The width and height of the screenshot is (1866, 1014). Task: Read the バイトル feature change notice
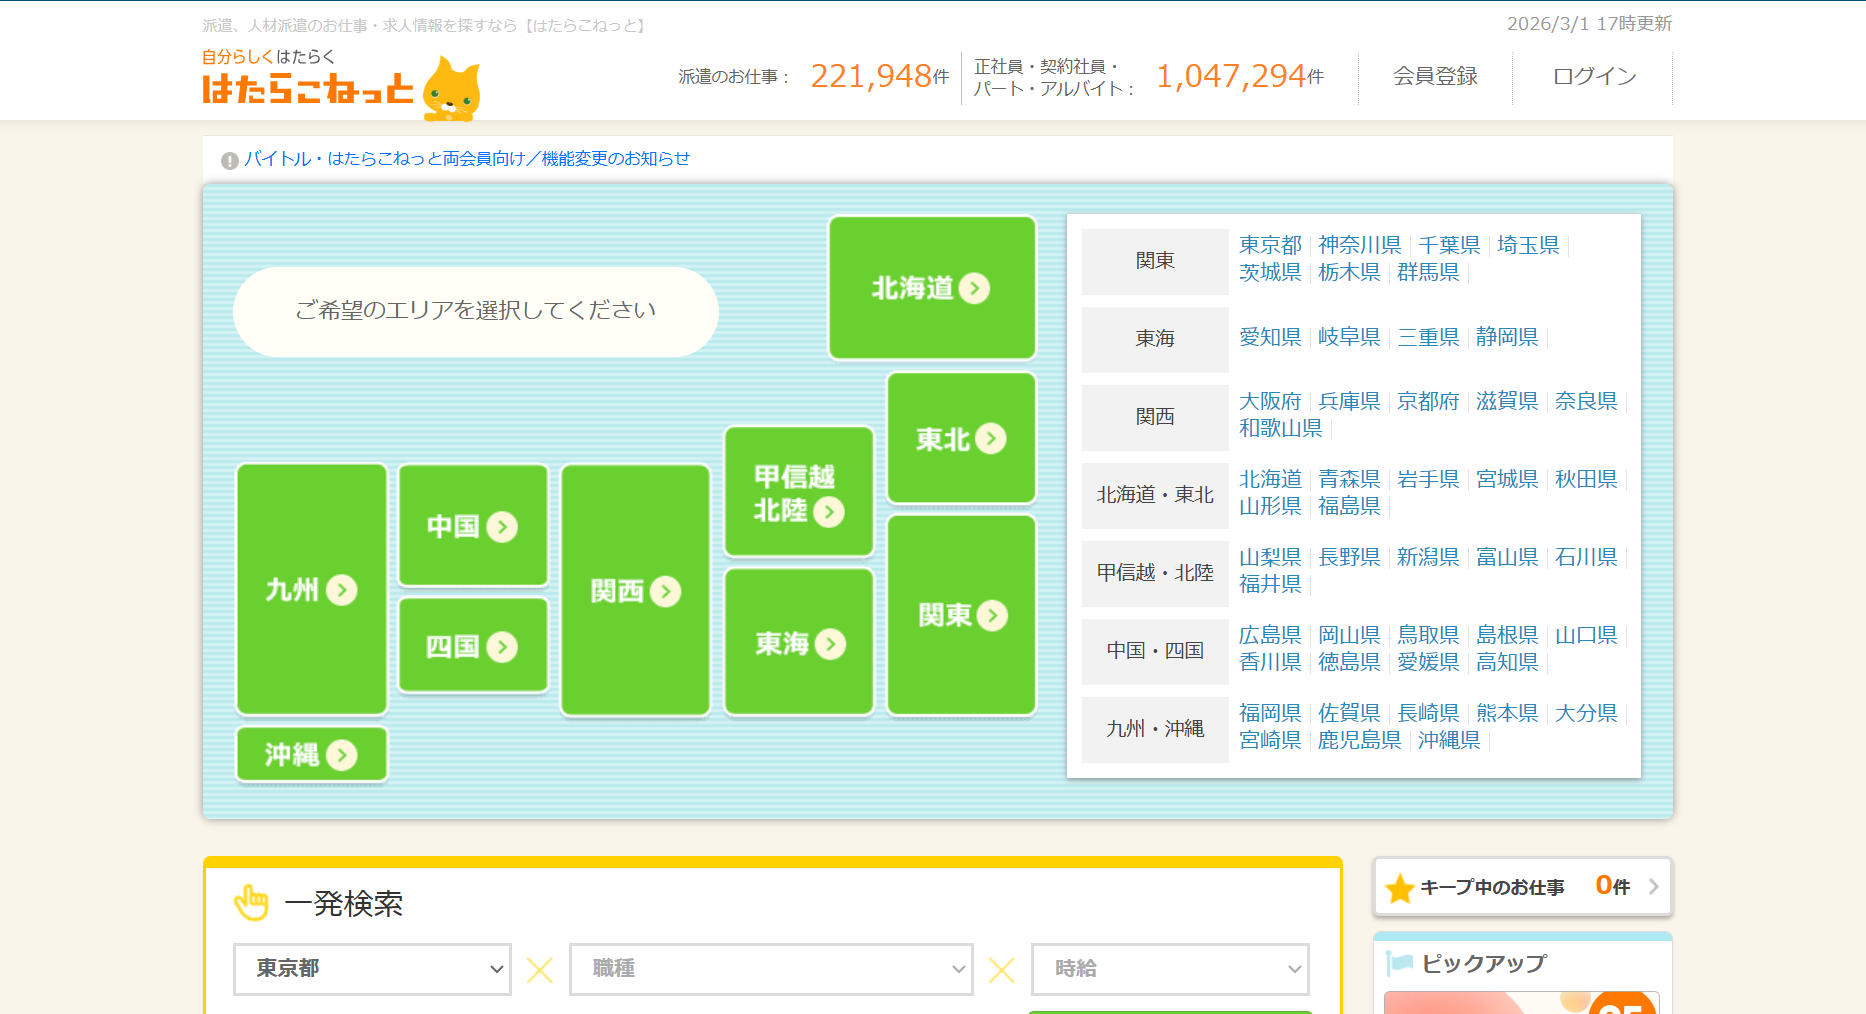(467, 159)
